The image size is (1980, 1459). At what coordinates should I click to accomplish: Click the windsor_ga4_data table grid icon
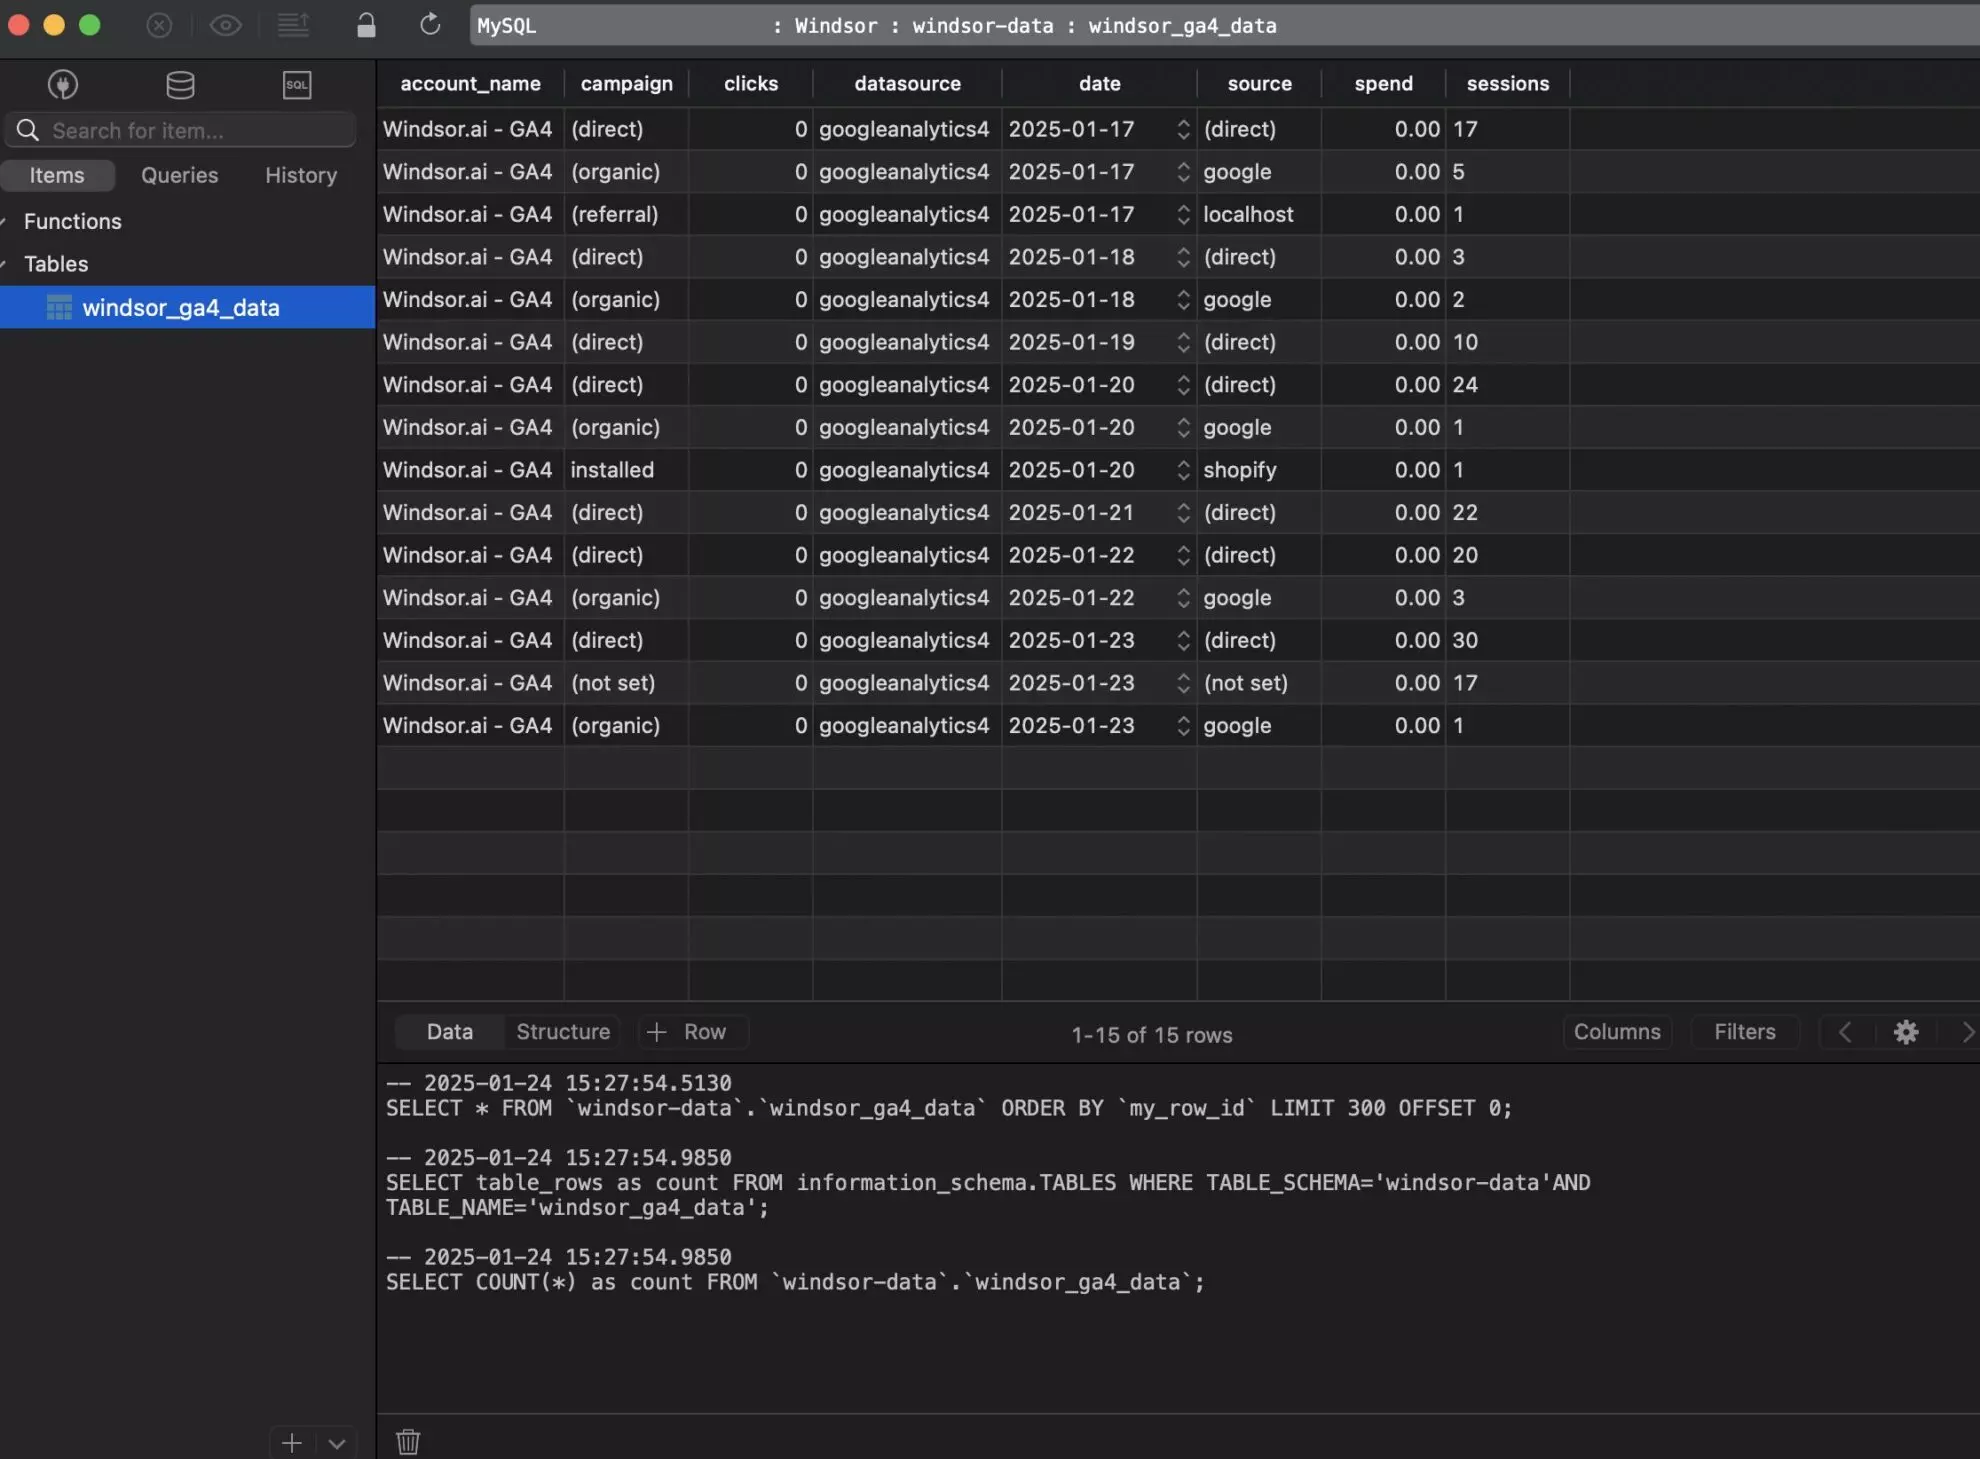pos(59,307)
